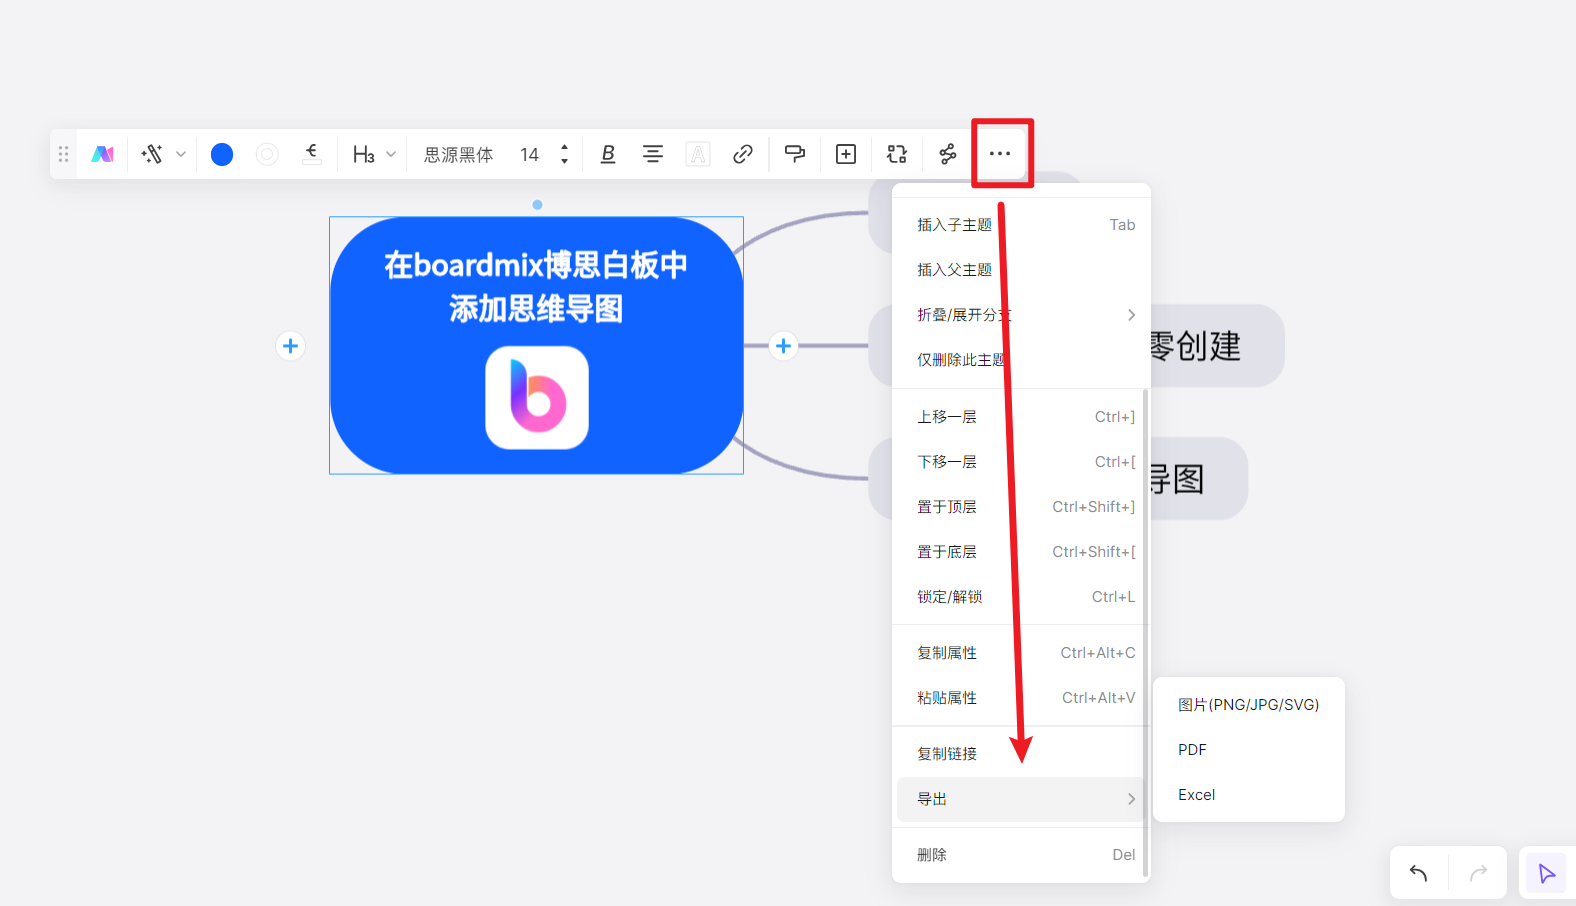Screen dimensions: 1576x906
Task: Choose 删除 from the menu
Action: click(1021, 855)
